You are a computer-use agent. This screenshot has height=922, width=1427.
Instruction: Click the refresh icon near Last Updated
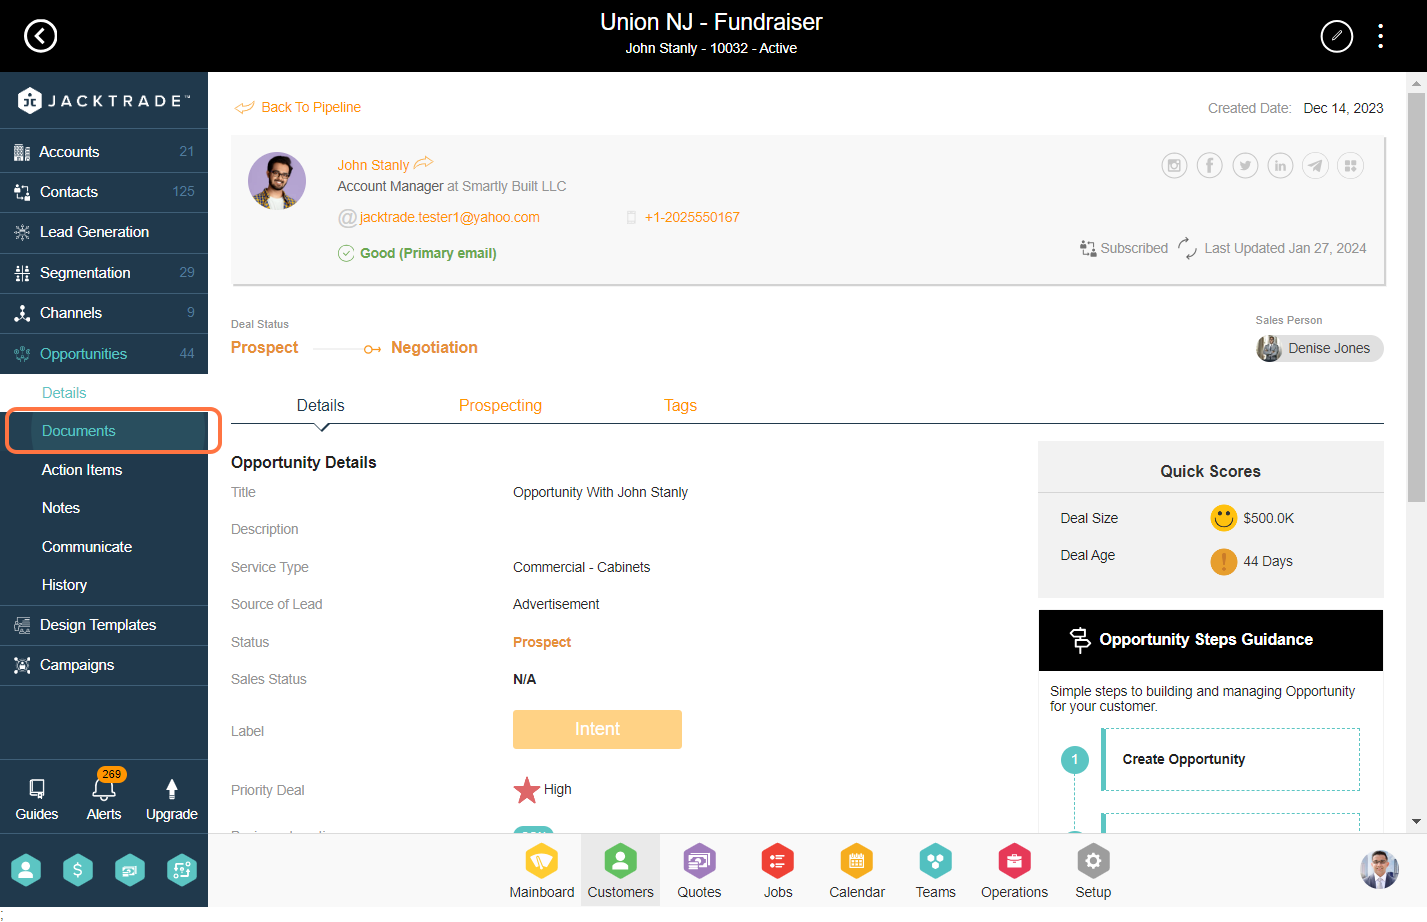click(1187, 248)
